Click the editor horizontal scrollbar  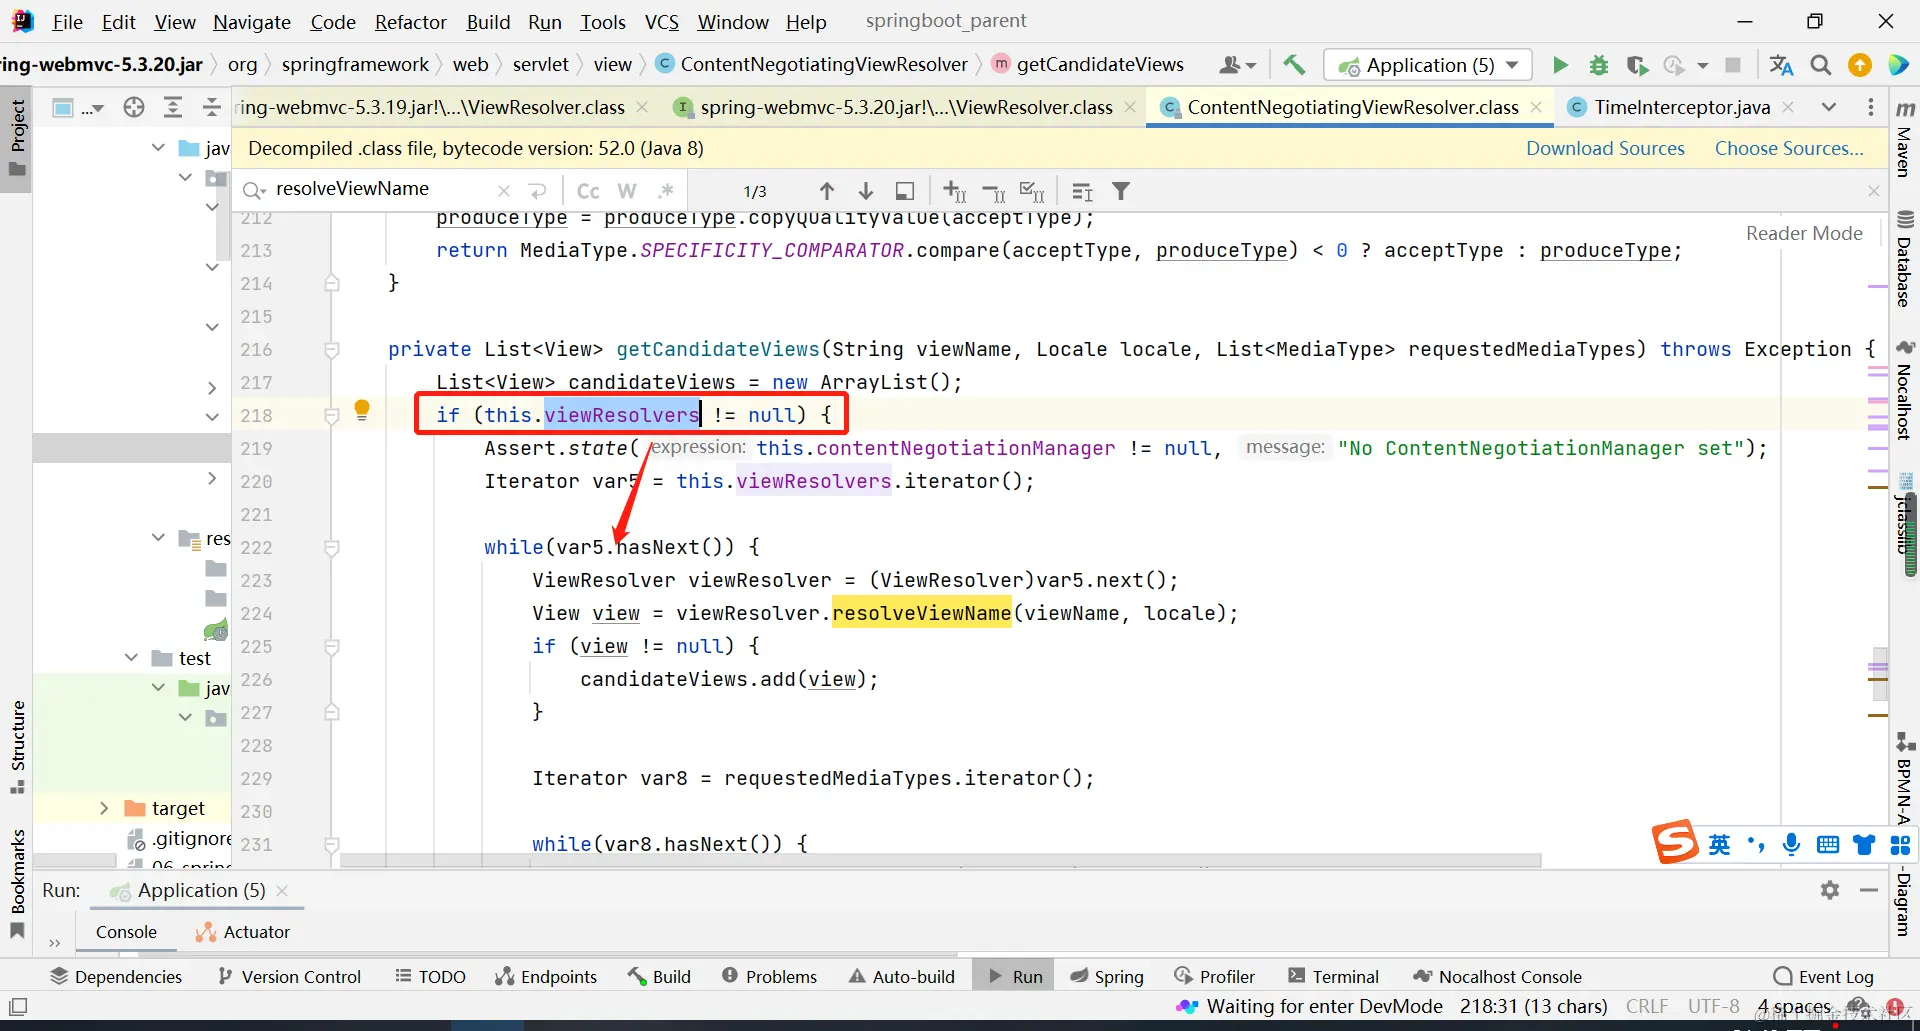(940, 860)
